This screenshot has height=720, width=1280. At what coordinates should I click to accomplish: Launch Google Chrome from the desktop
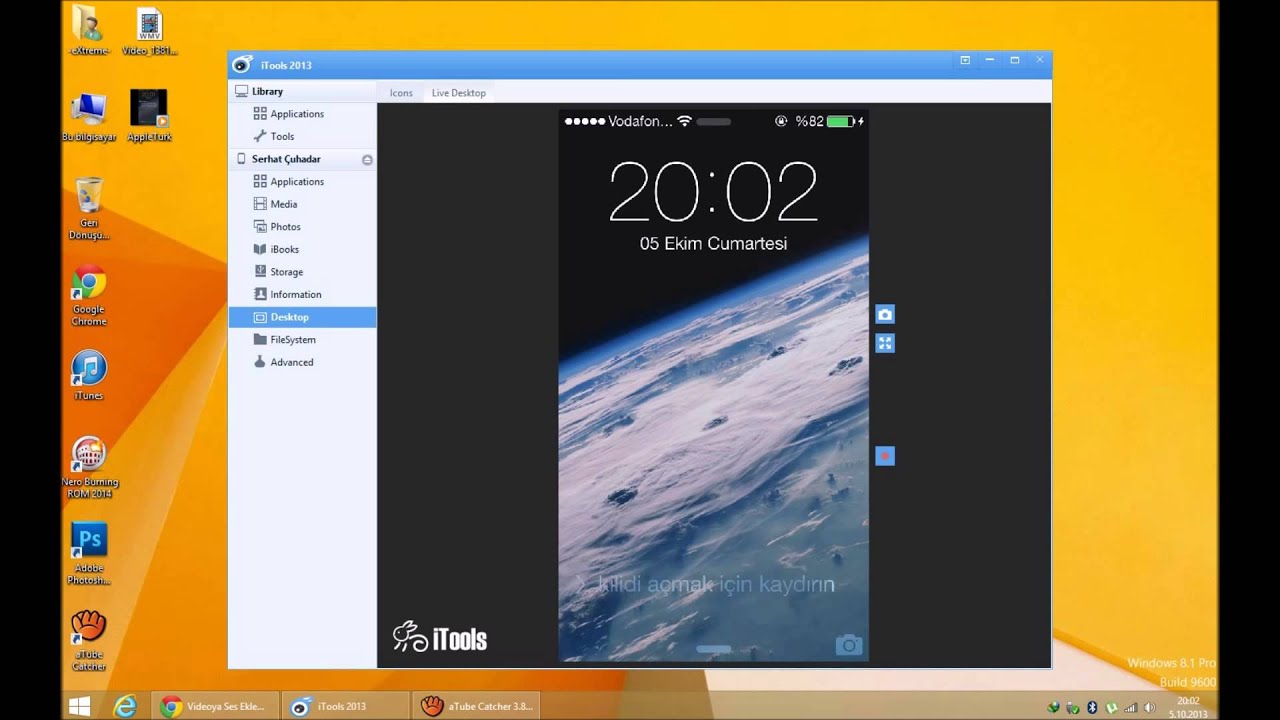click(x=89, y=297)
